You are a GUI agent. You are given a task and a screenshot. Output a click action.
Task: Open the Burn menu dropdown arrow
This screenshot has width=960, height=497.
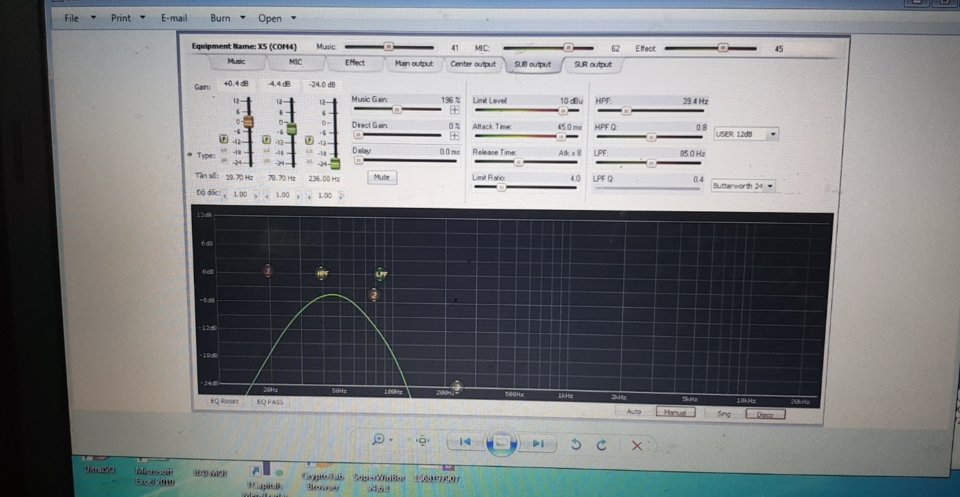pos(242,18)
